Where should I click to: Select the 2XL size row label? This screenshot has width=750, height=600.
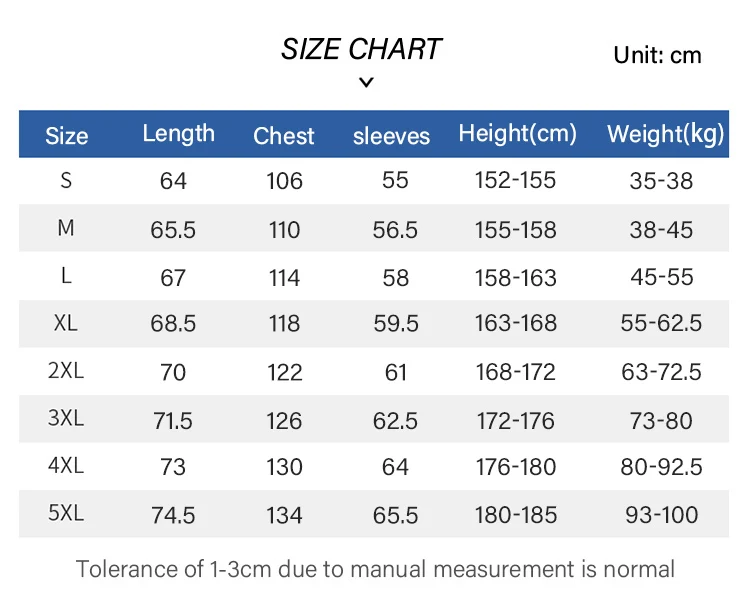coord(66,371)
